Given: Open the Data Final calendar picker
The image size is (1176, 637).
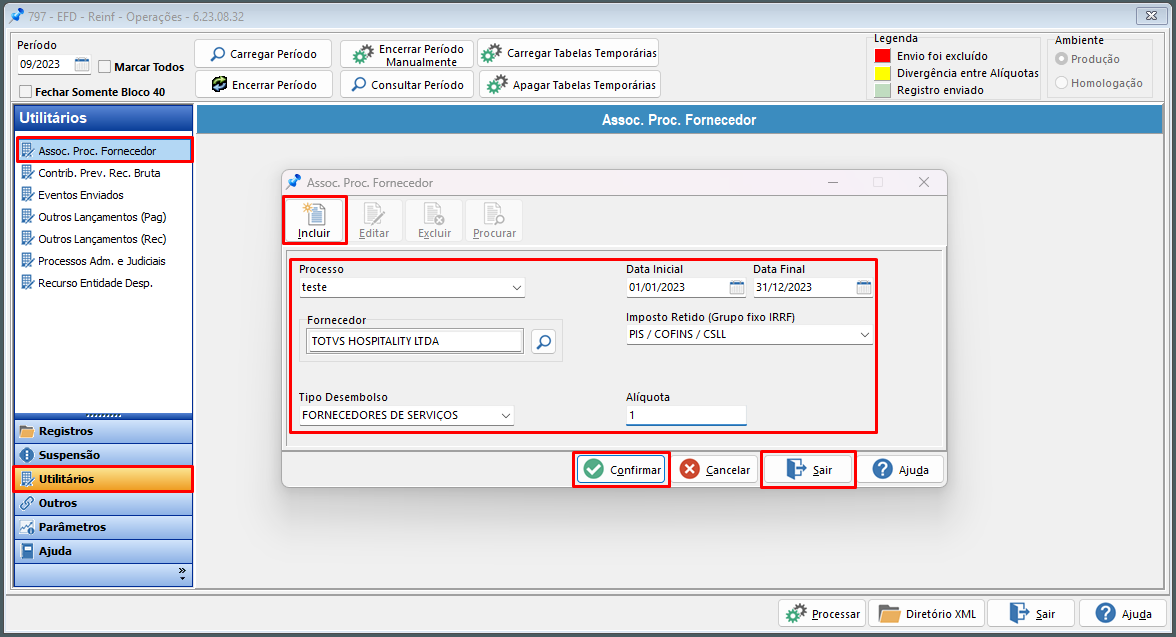Looking at the screenshot, I should 863,287.
